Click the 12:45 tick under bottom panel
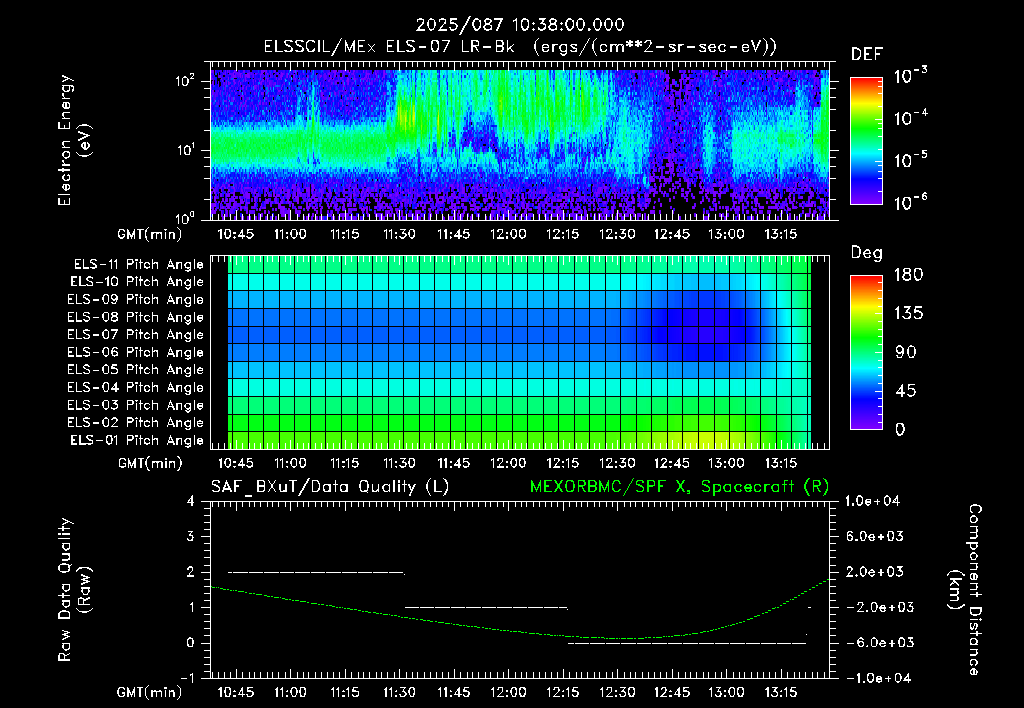 [x=671, y=692]
